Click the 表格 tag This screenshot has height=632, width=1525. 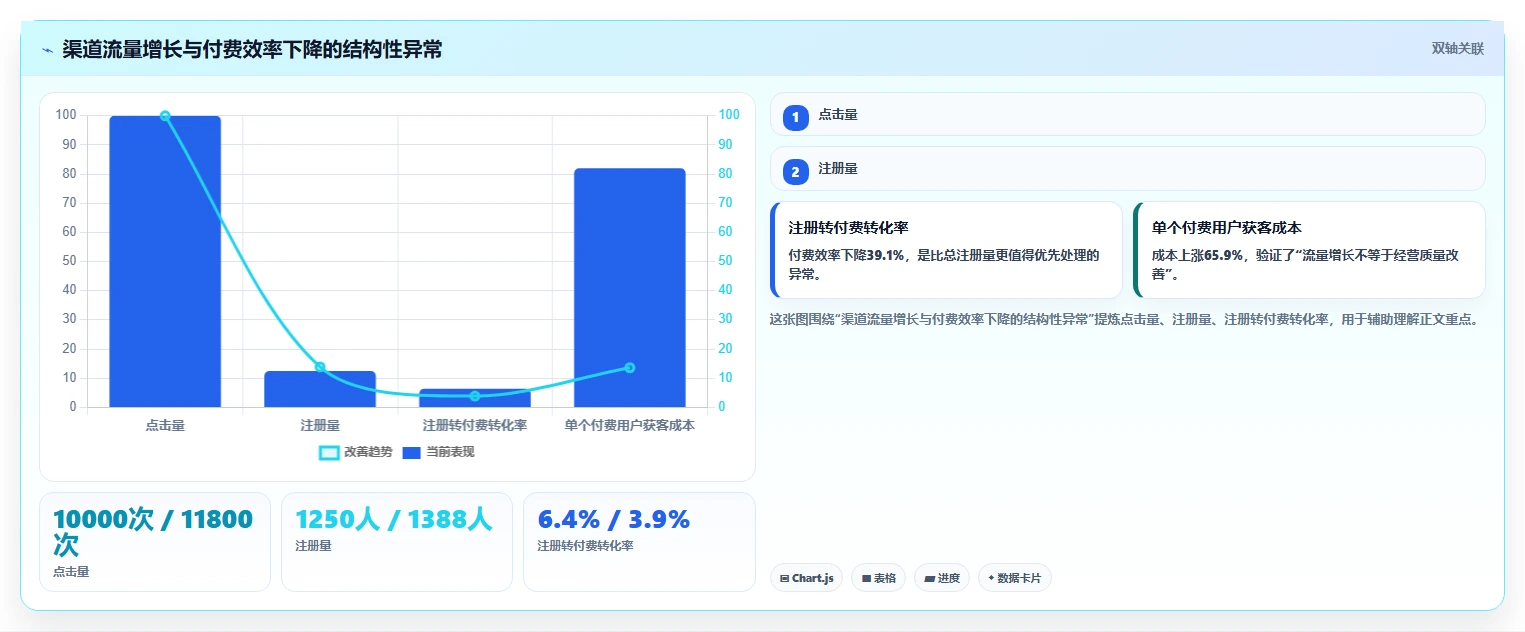click(x=879, y=578)
